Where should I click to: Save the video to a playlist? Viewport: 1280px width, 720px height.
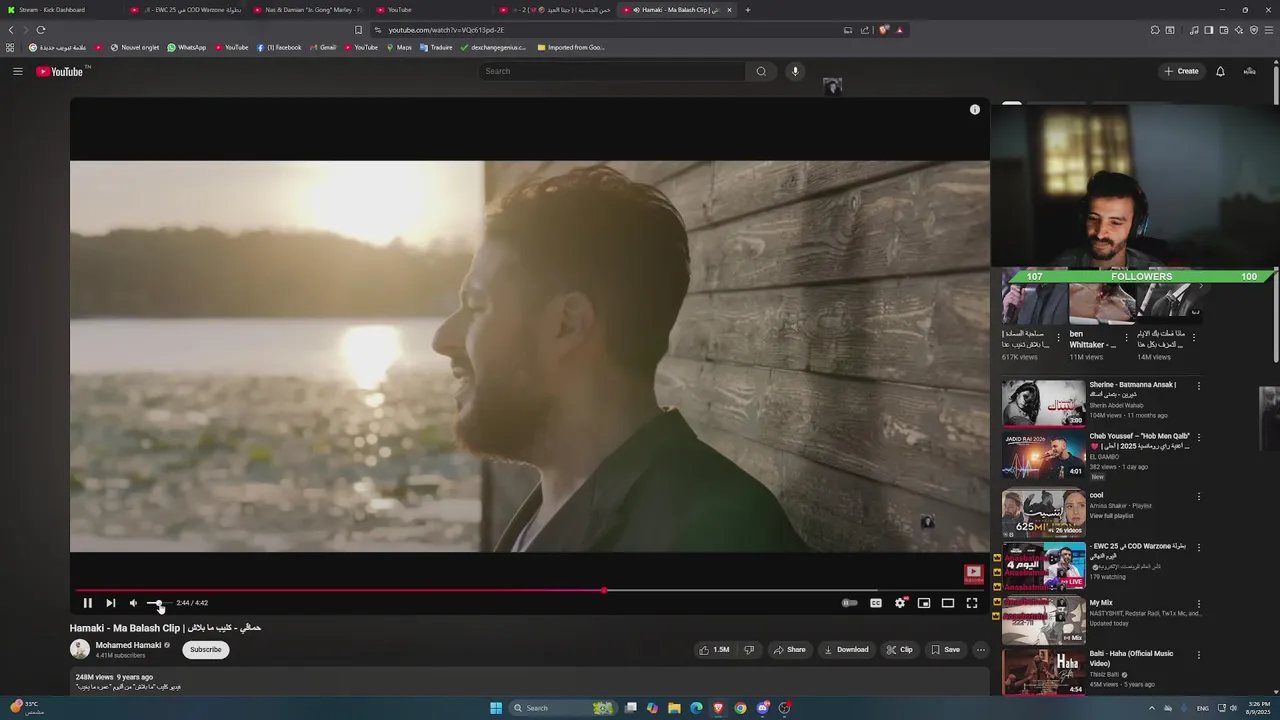(945, 650)
